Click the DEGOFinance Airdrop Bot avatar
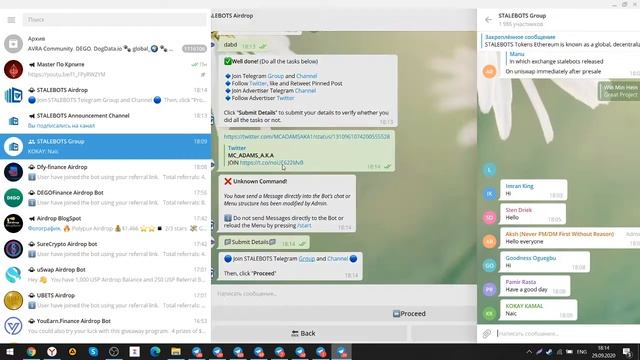Viewport: 640px width, 360px height. 13,198
